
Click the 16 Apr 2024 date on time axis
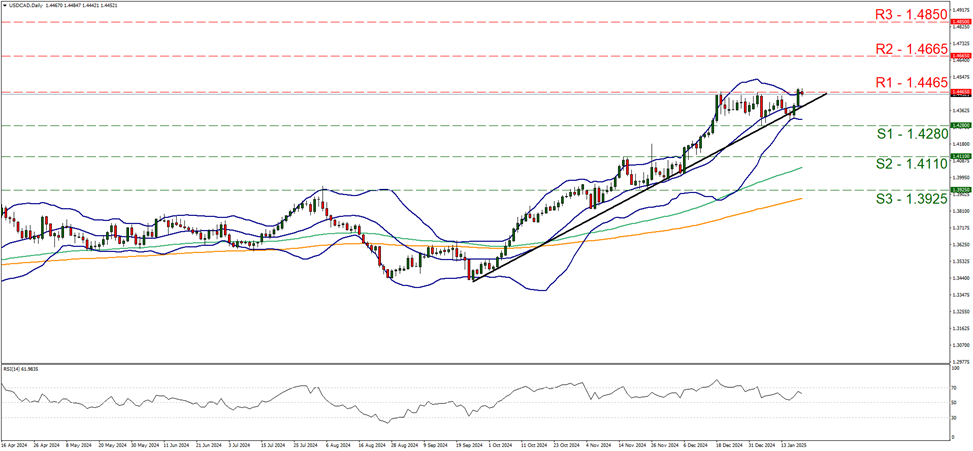pyautogui.click(x=14, y=446)
